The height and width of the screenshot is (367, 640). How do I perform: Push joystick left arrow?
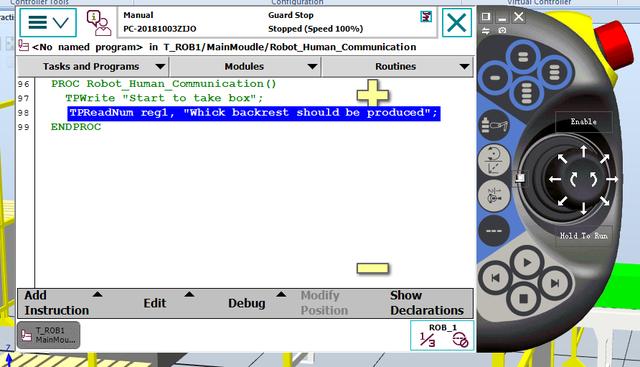click(x=555, y=179)
